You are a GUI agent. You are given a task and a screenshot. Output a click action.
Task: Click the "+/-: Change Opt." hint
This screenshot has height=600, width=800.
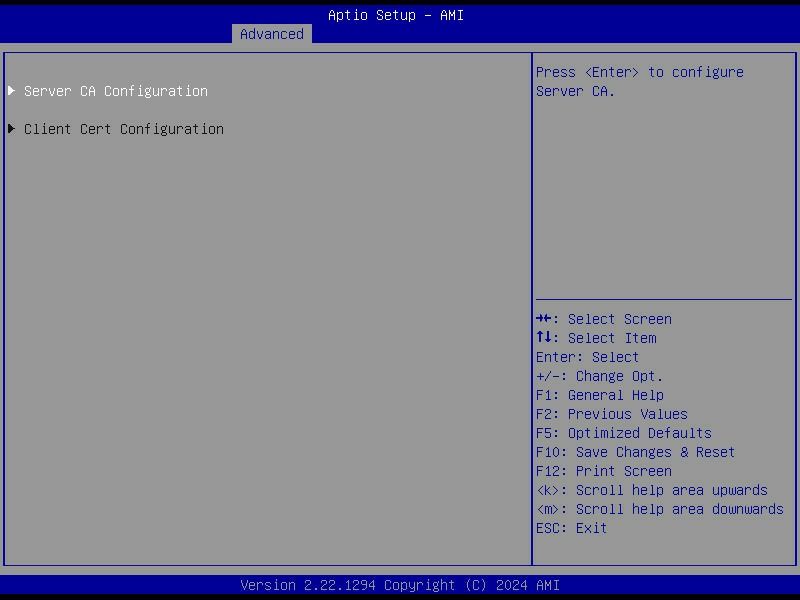599,377
